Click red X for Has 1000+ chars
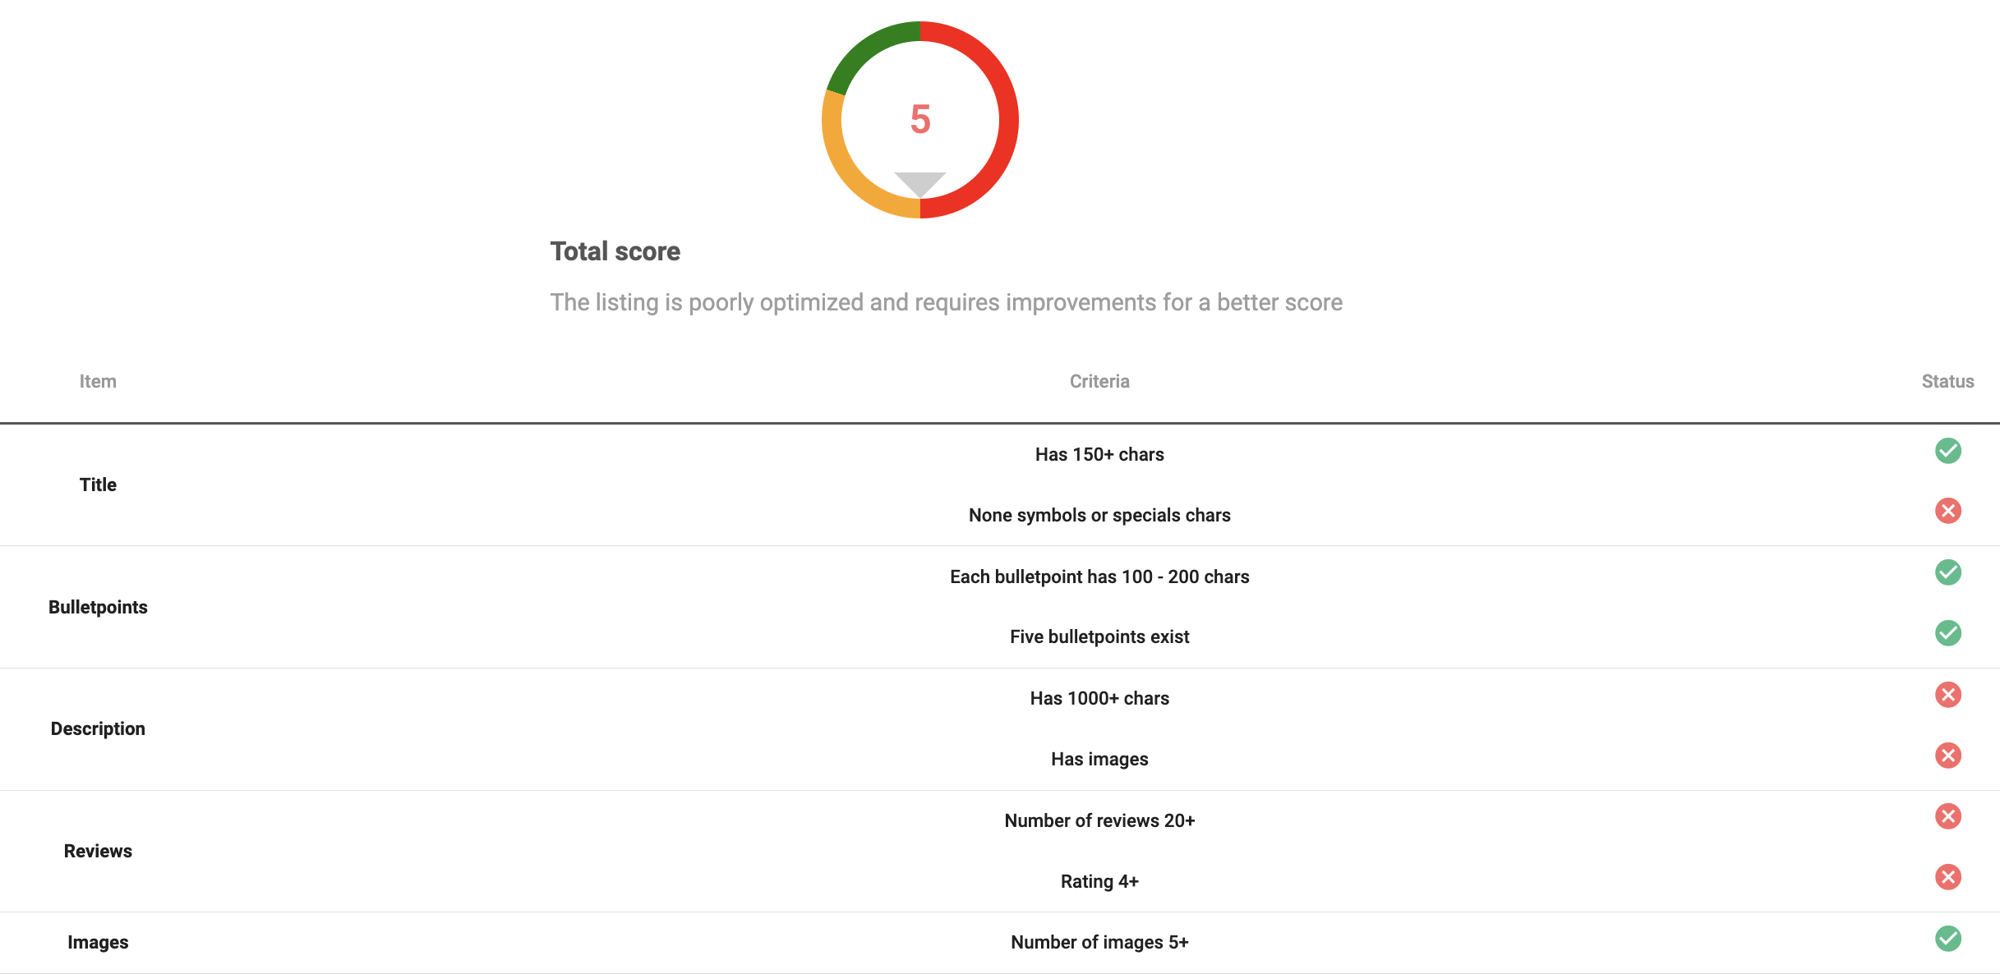The width and height of the screenshot is (2000, 974). pos(1947,694)
